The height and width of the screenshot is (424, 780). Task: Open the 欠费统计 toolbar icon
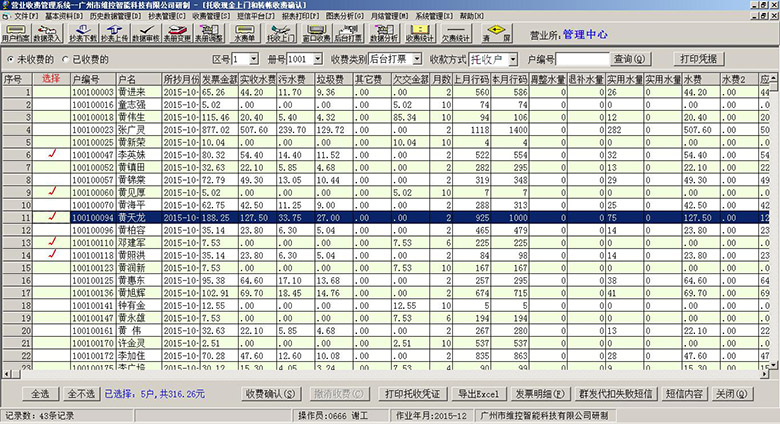point(456,33)
